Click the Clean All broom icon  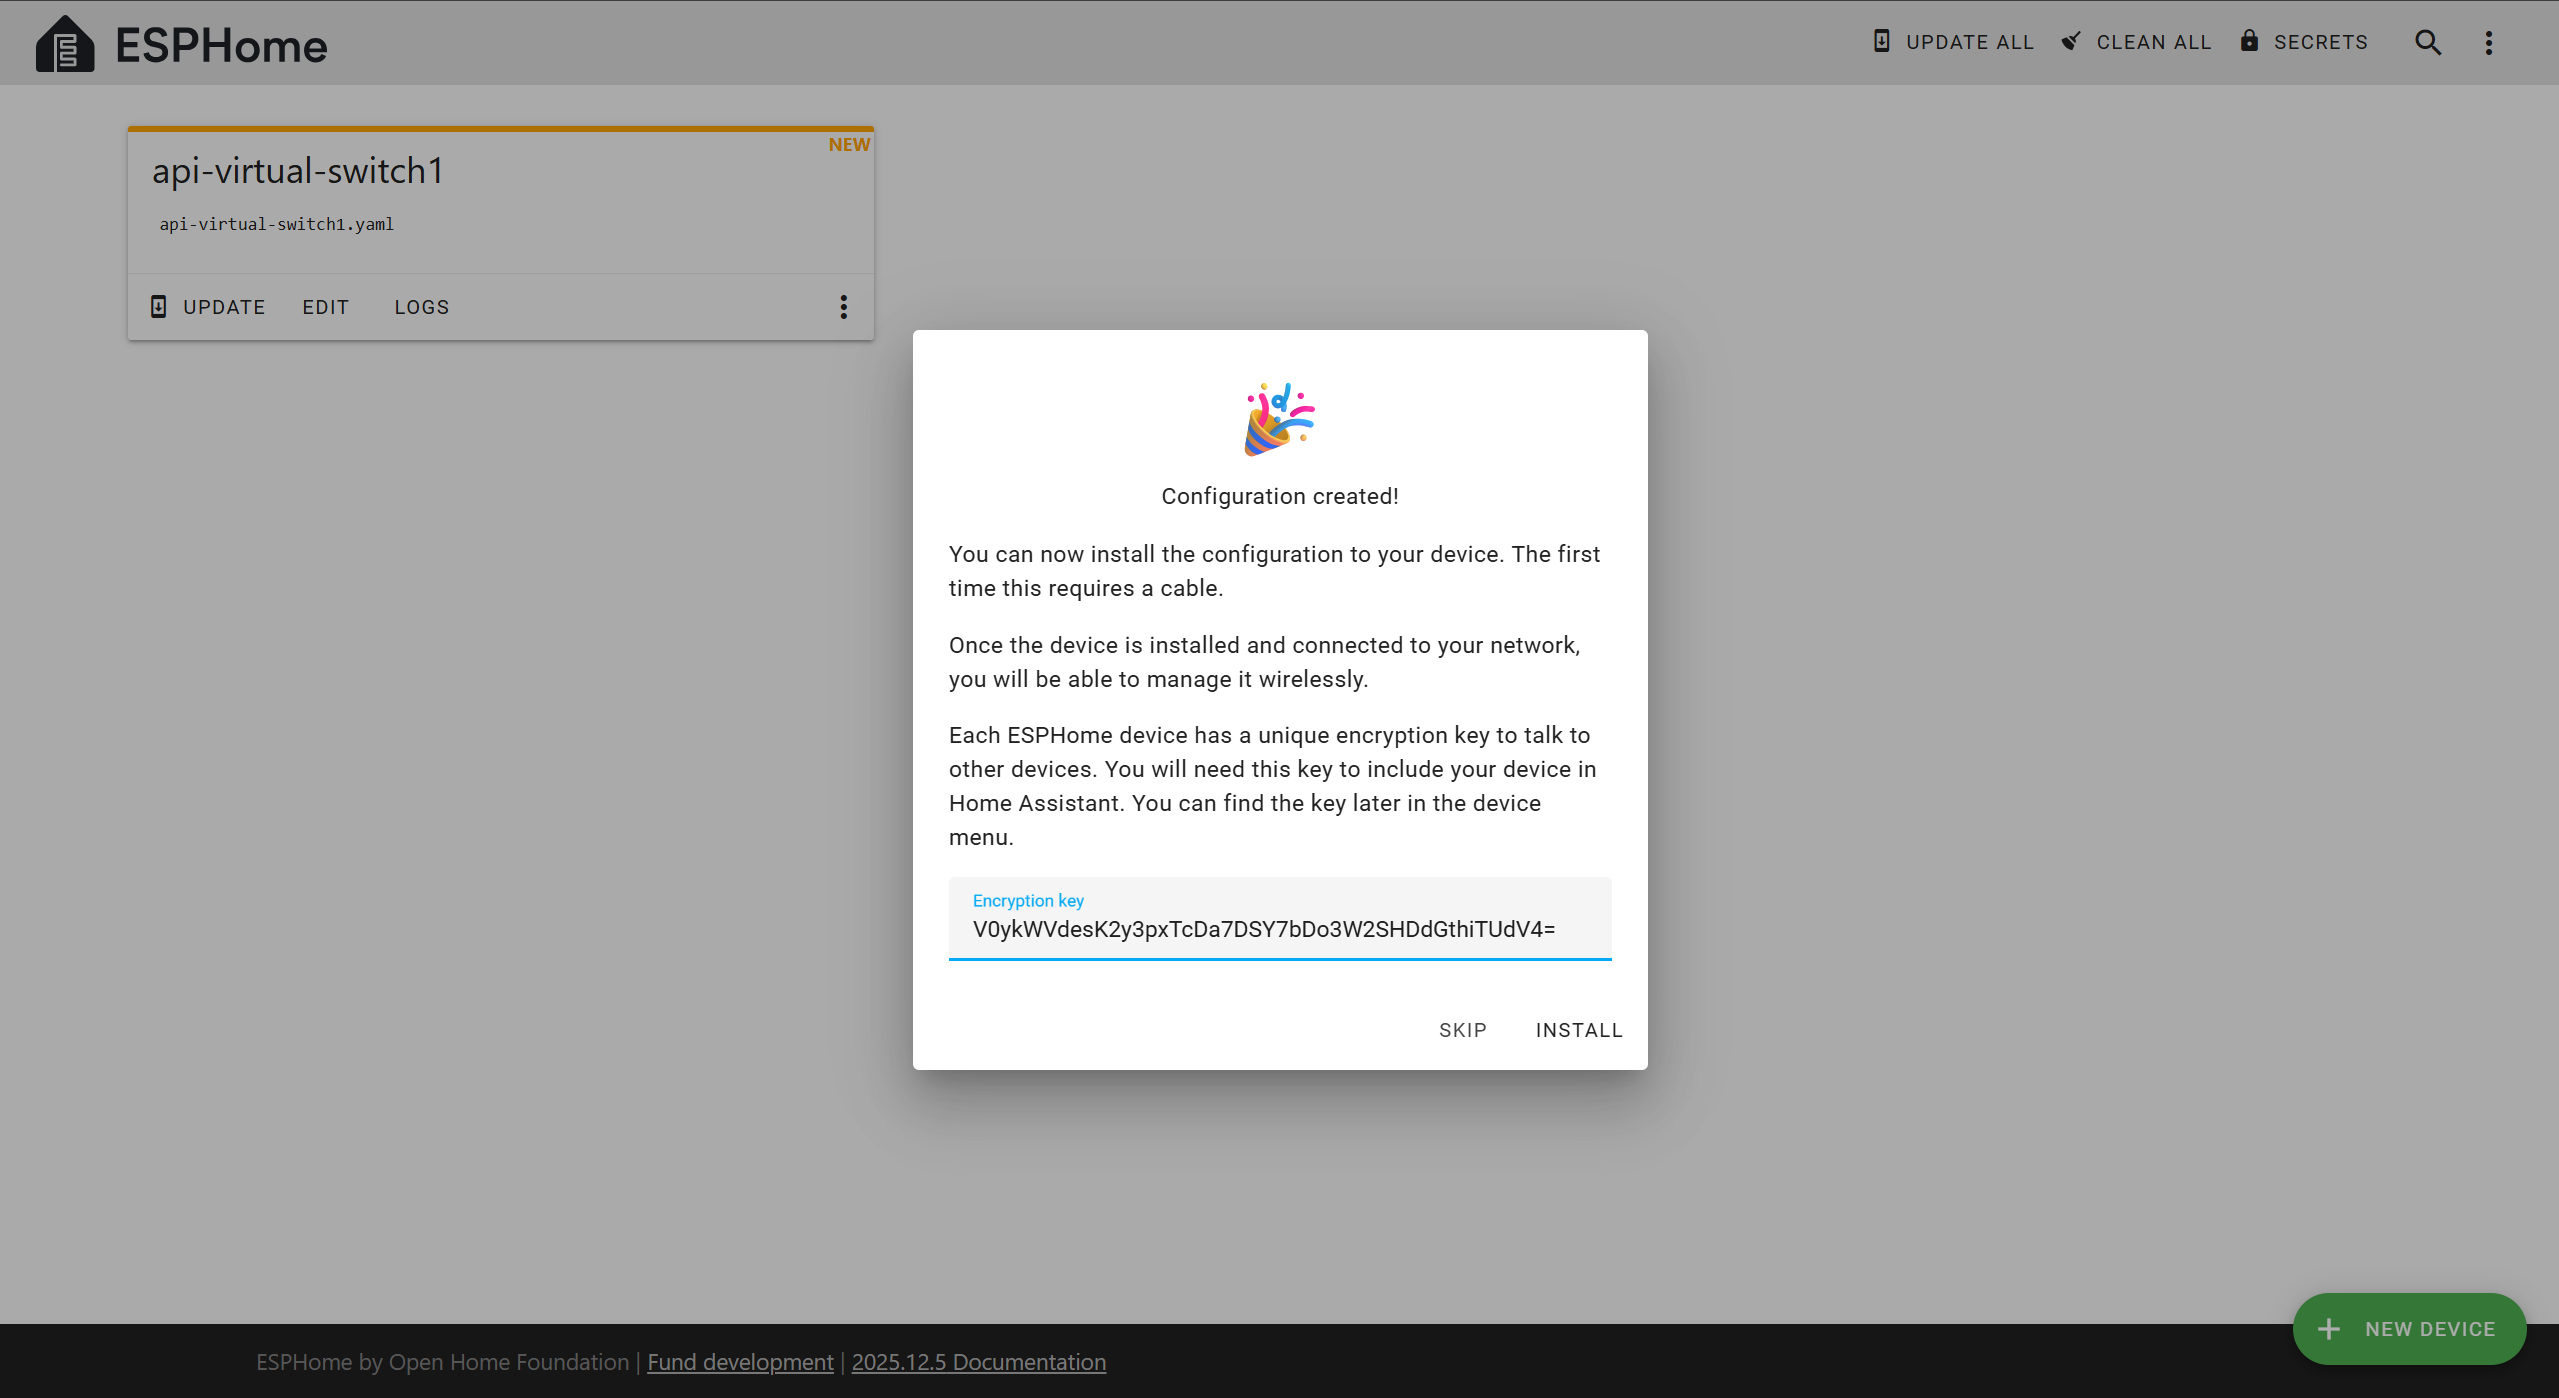(x=2071, y=41)
